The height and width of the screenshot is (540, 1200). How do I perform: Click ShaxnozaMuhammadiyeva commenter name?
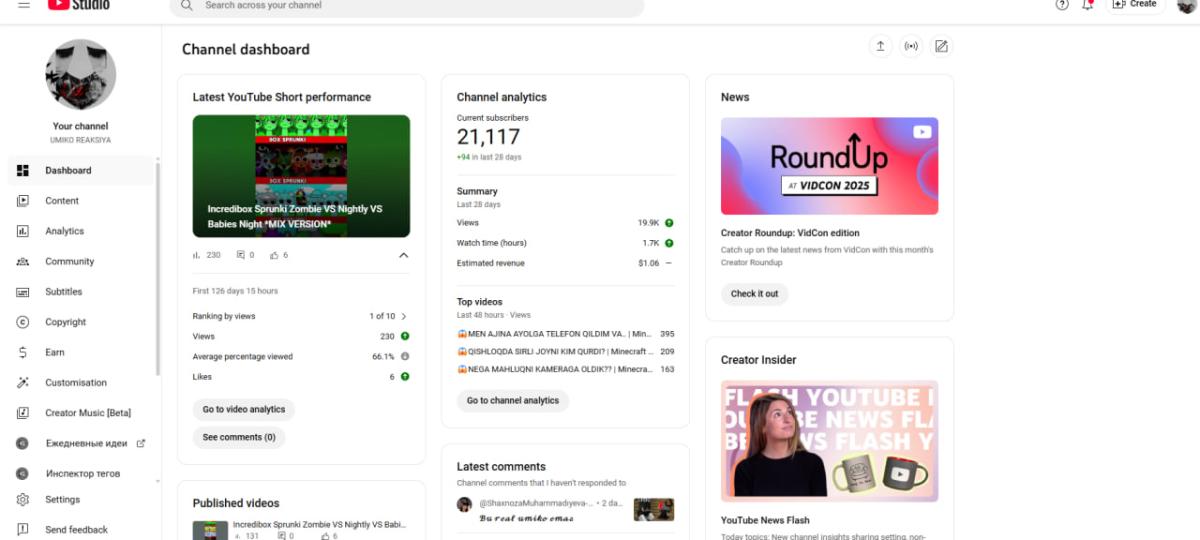[536, 503]
